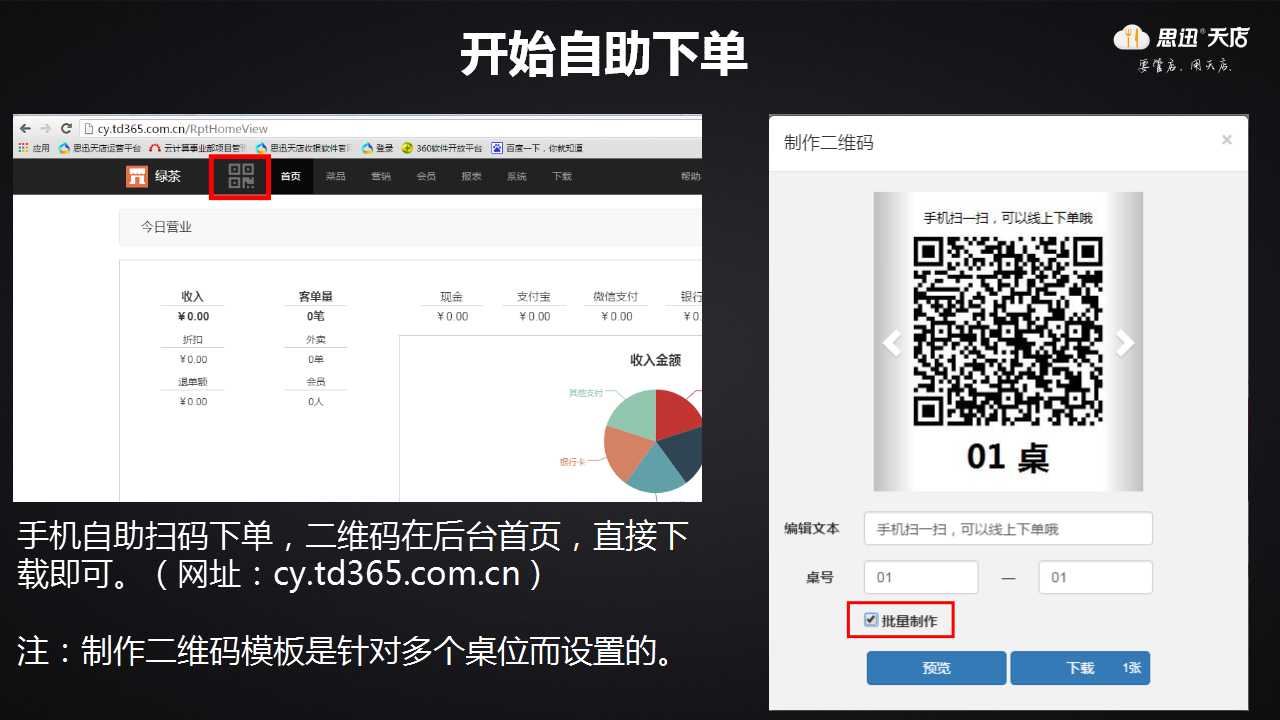This screenshot has height=720, width=1280.
Task: Click the 会员 0人 statistic label
Action: tap(316, 382)
